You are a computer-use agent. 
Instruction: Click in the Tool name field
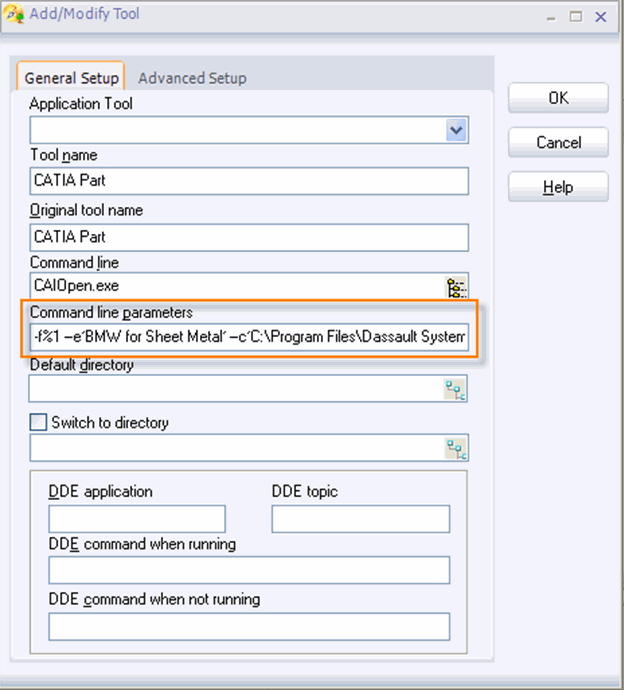[x=248, y=181]
